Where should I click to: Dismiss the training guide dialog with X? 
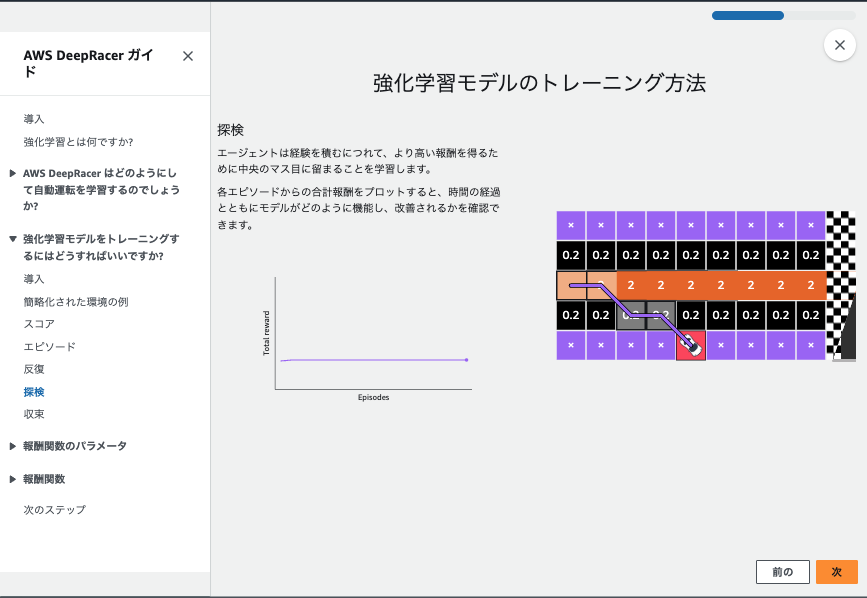[x=839, y=45]
